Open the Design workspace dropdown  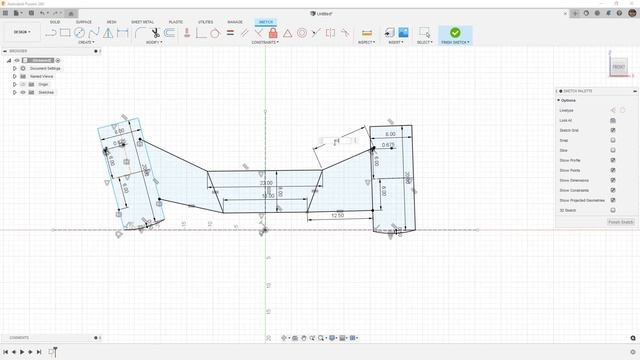[x=22, y=32]
